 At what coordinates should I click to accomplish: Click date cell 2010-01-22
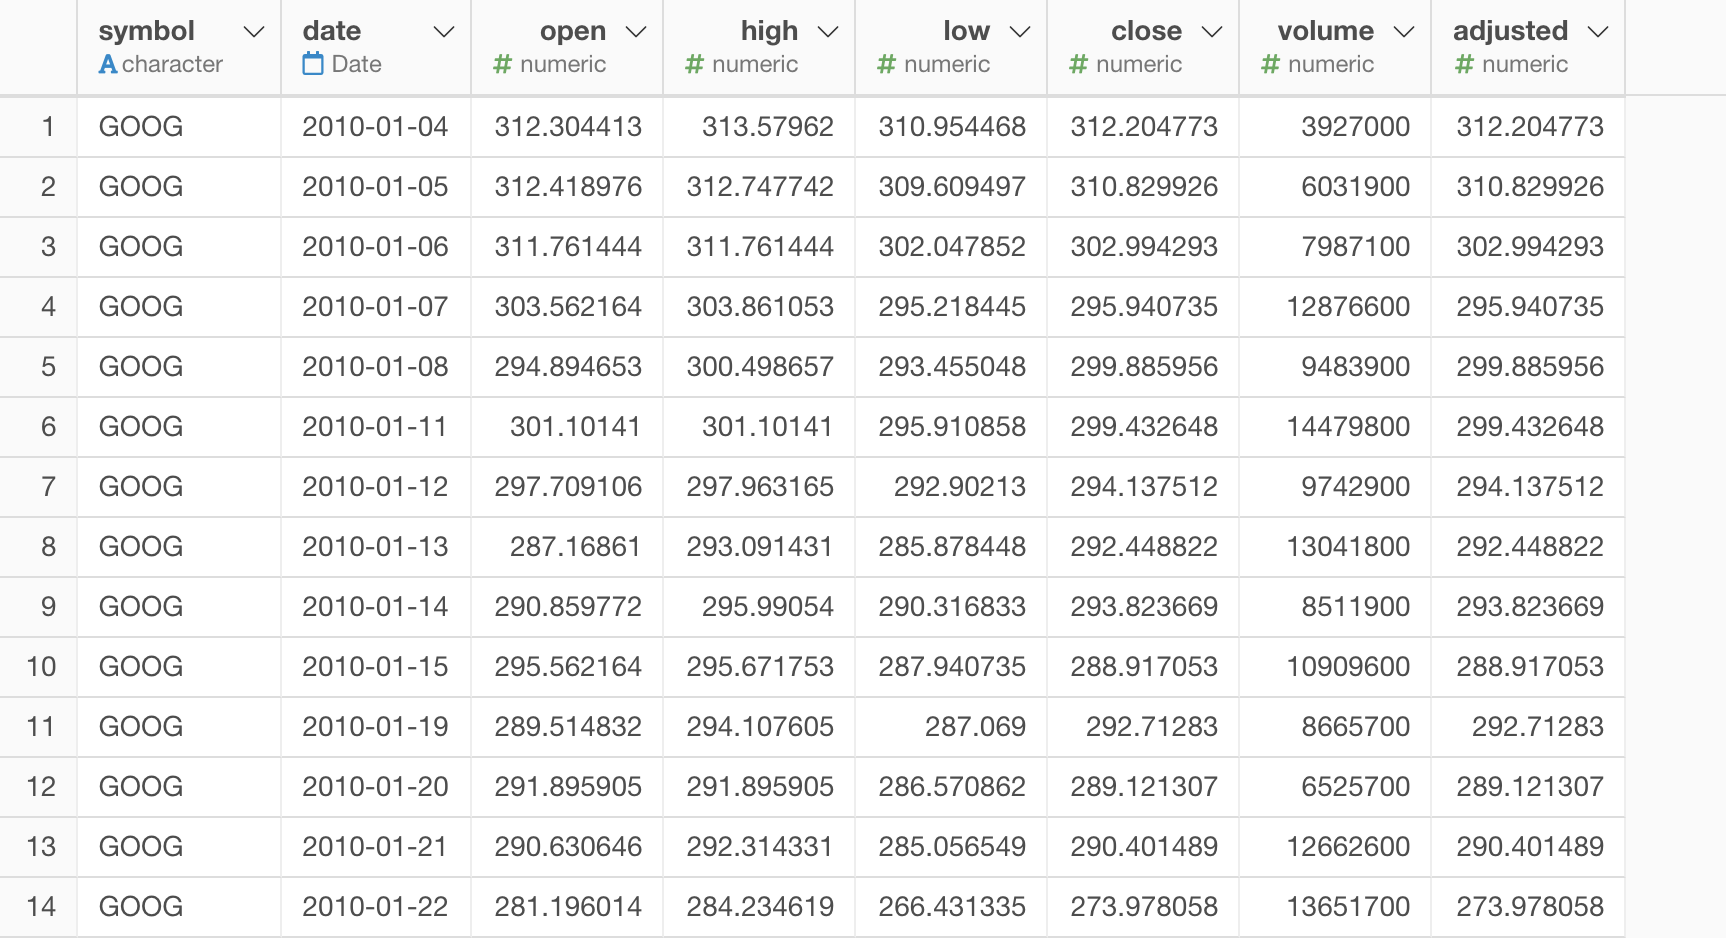tap(375, 907)
